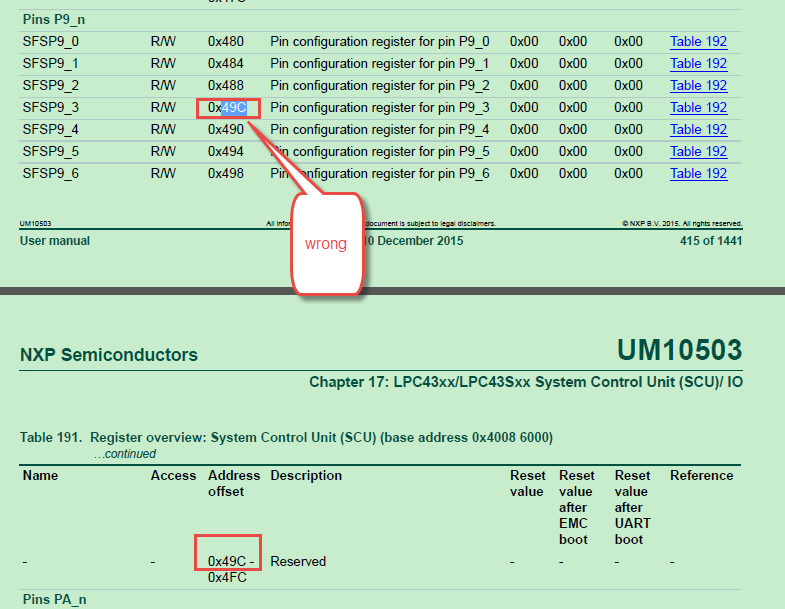The image size is (785, 609).
Task: Click the 'Description' column header
Action: [x=306, y=475]
